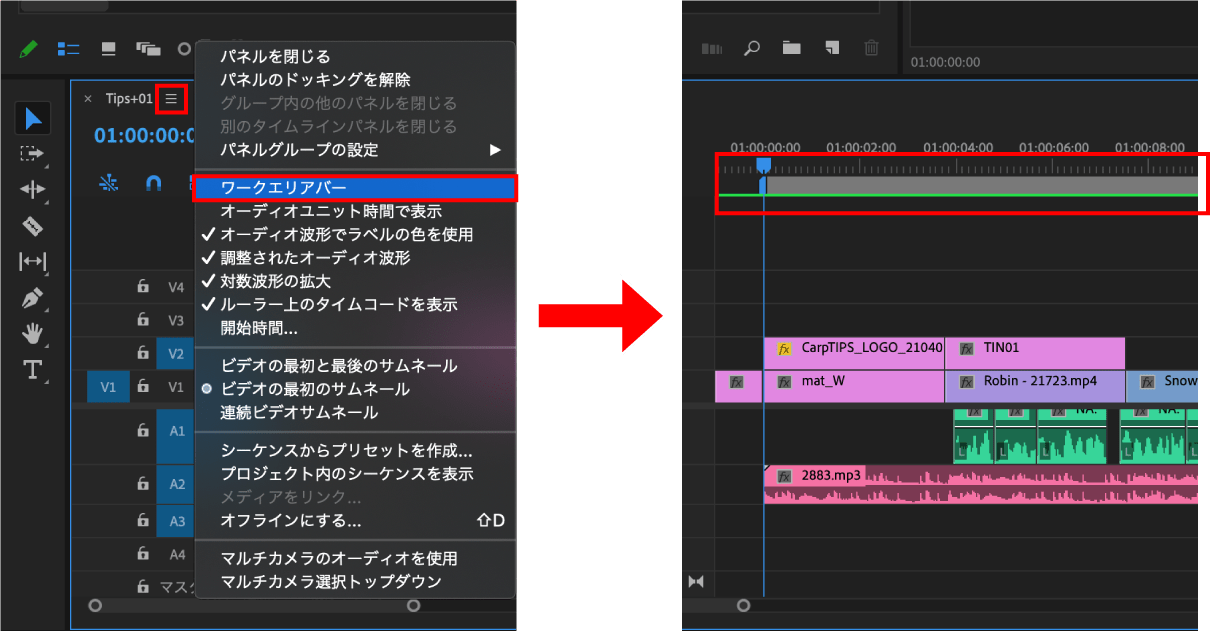Toggle track targeting for V2
Screen dimensions: 1221x631
[x=175, y=353]
